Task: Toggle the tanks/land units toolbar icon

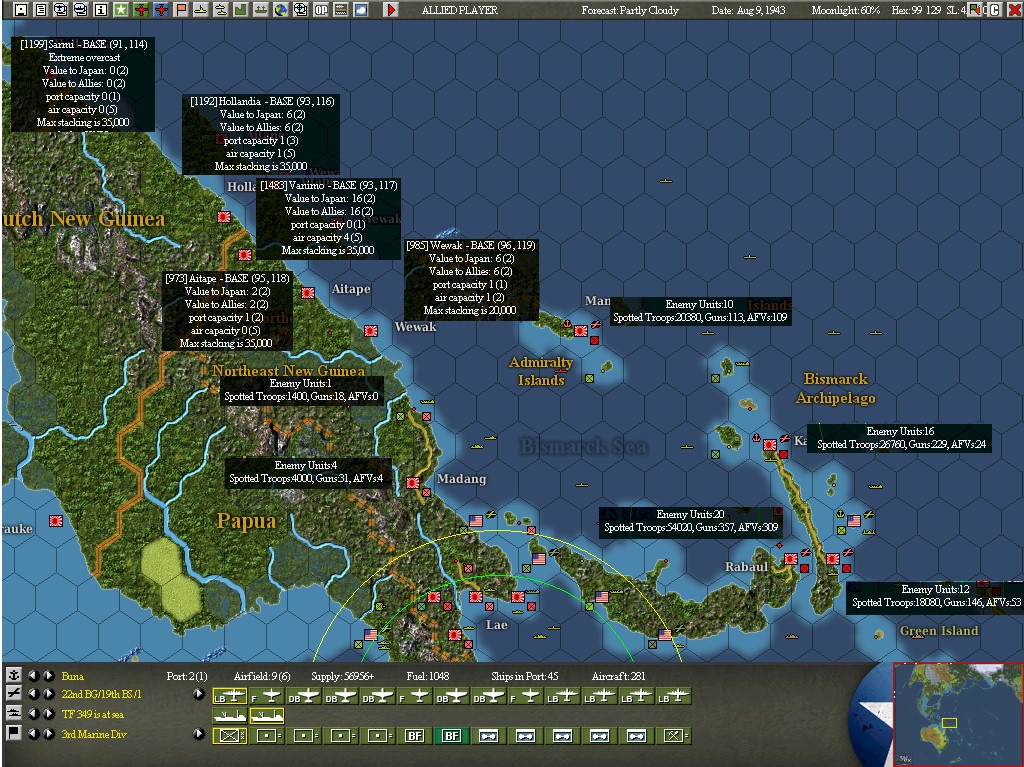Action: pyautogui.click(x=261, y=10)
